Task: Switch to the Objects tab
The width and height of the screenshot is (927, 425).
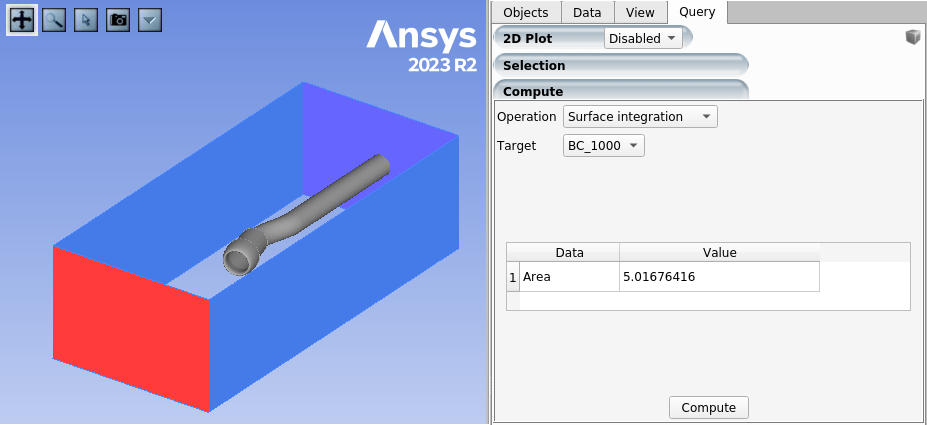Action: click(527, 12)
